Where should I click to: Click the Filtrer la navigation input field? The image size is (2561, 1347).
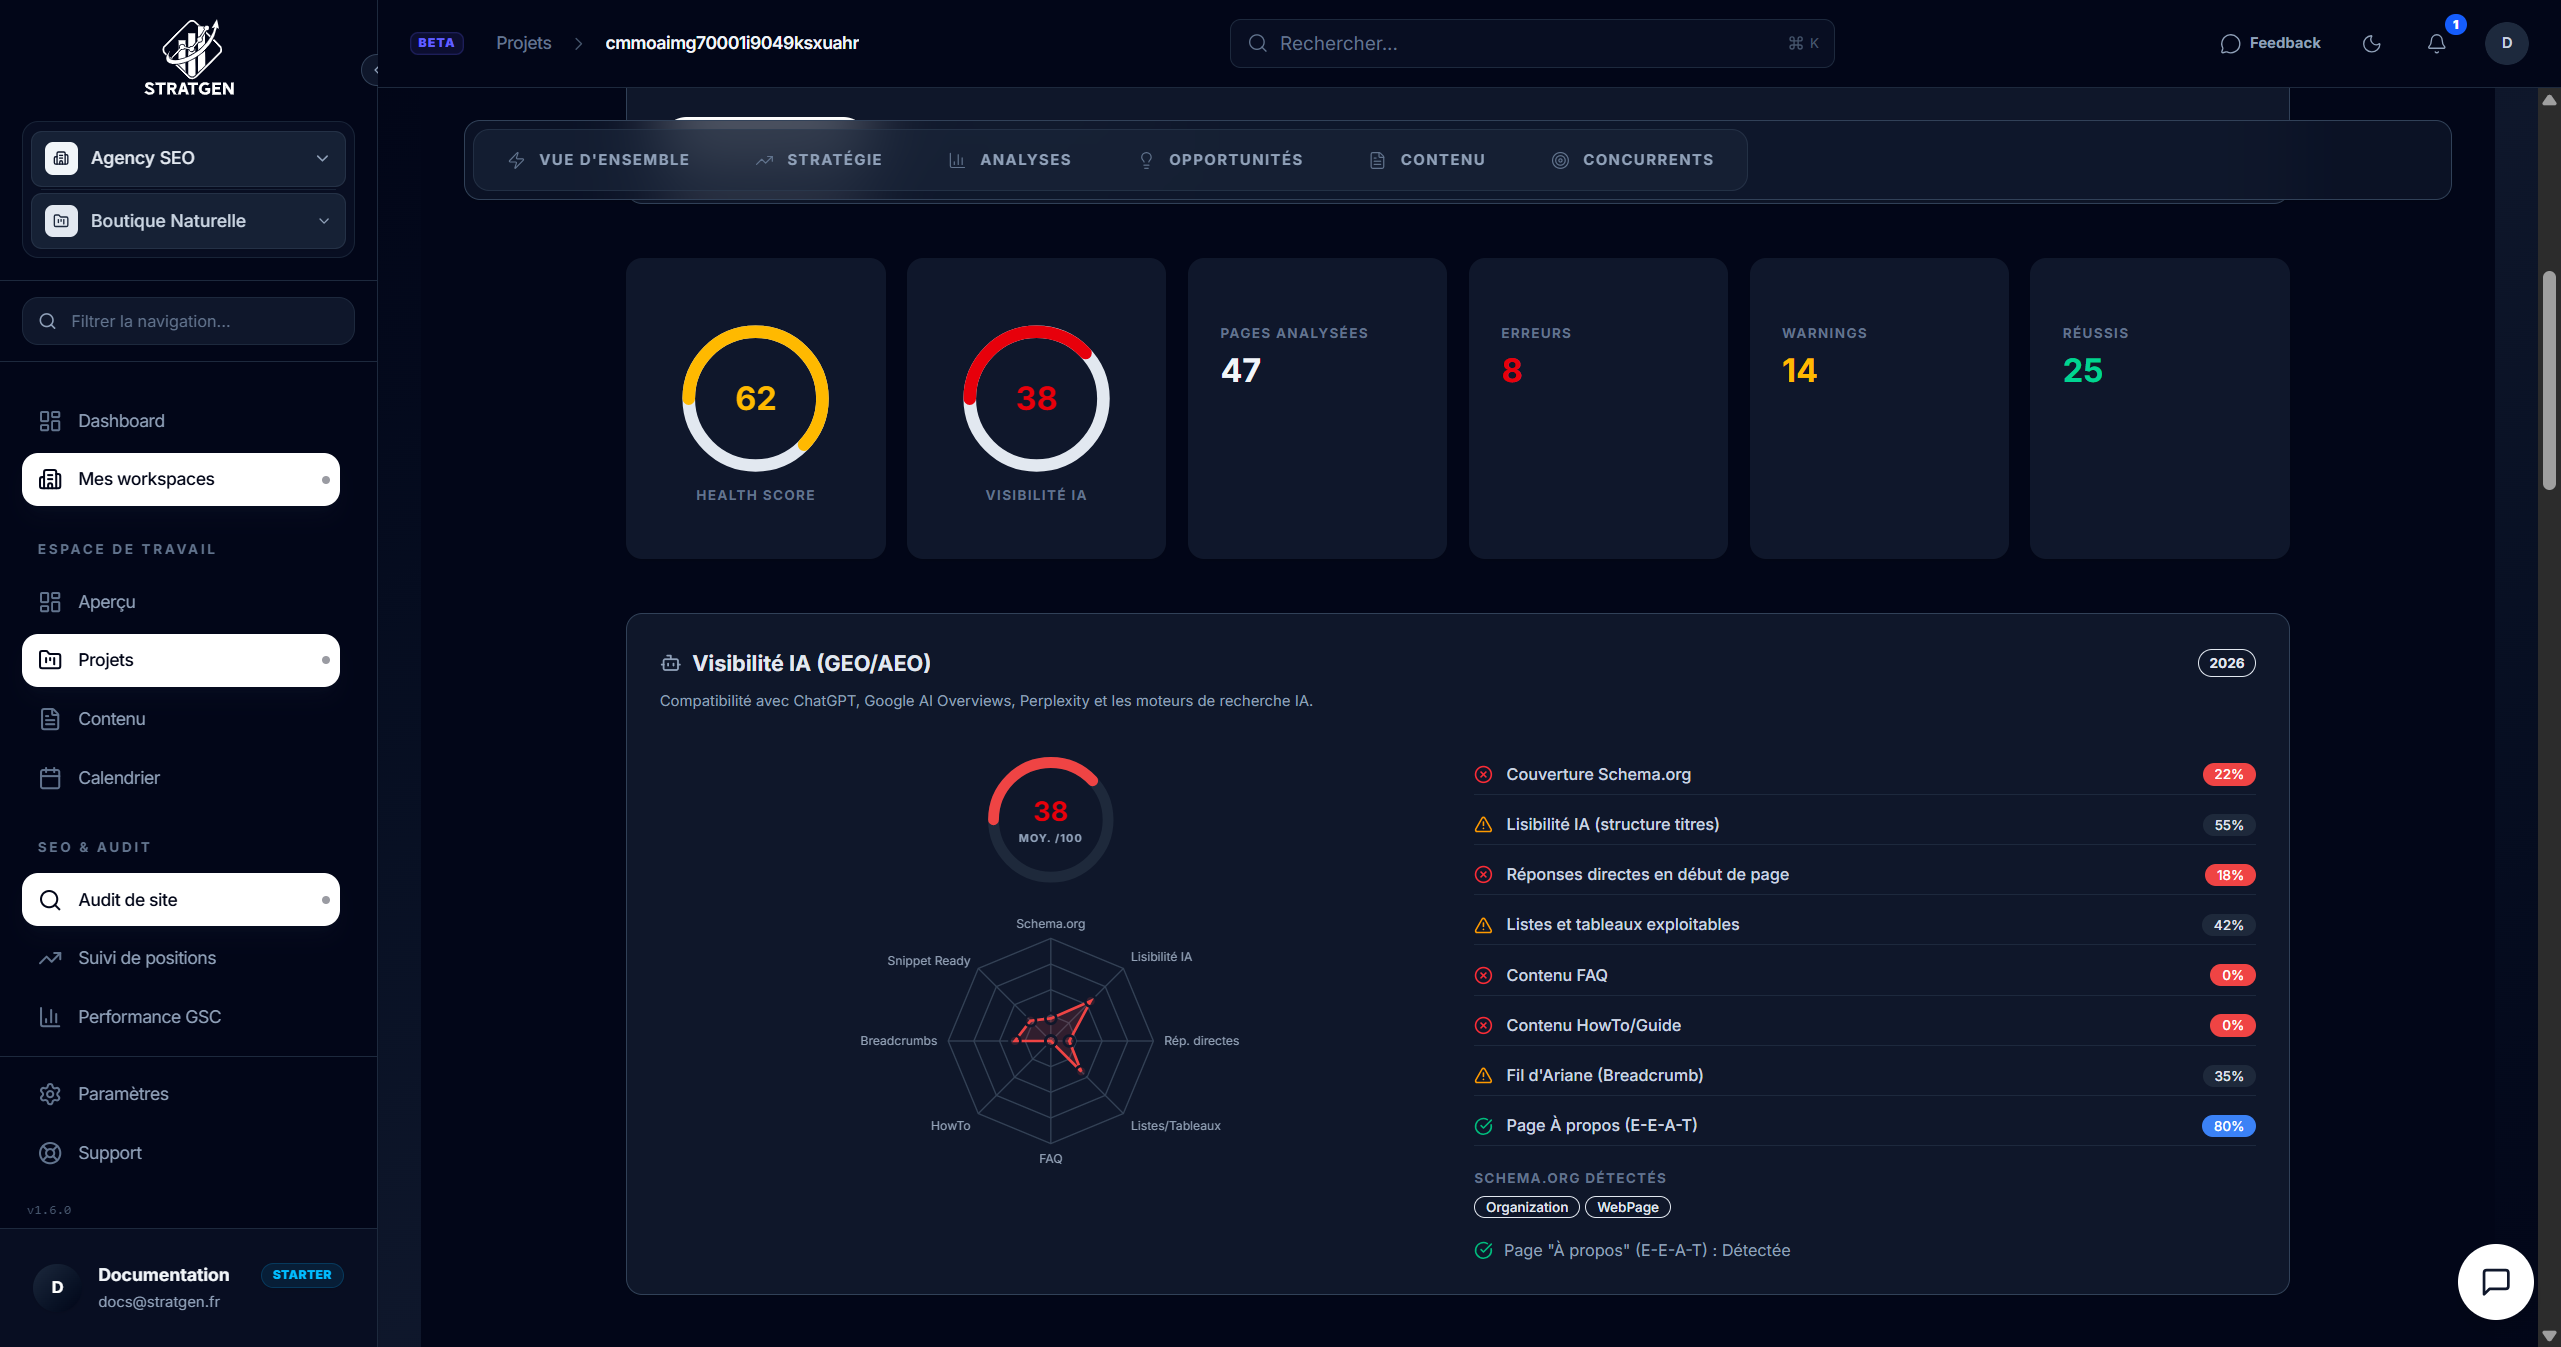[188, 321]
